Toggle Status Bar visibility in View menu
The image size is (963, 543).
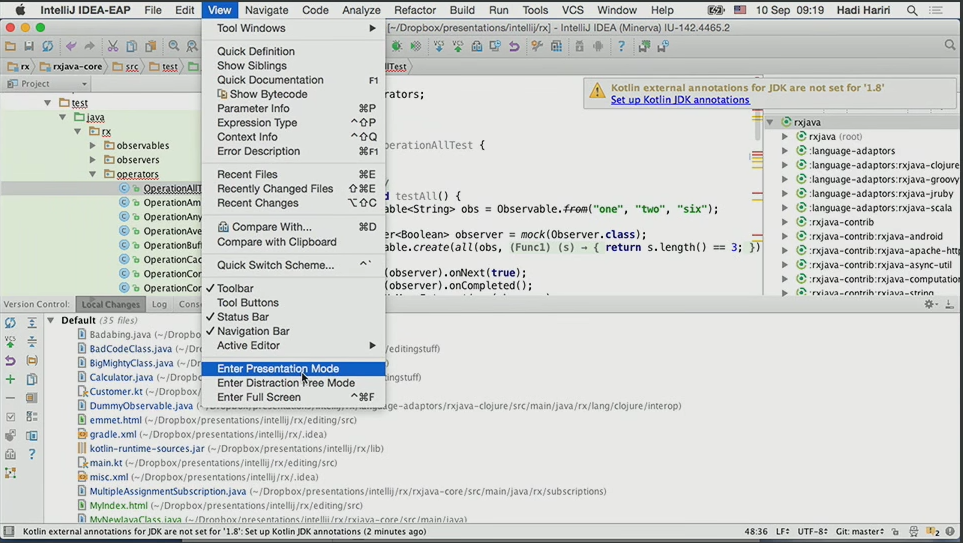click(294, 316)
